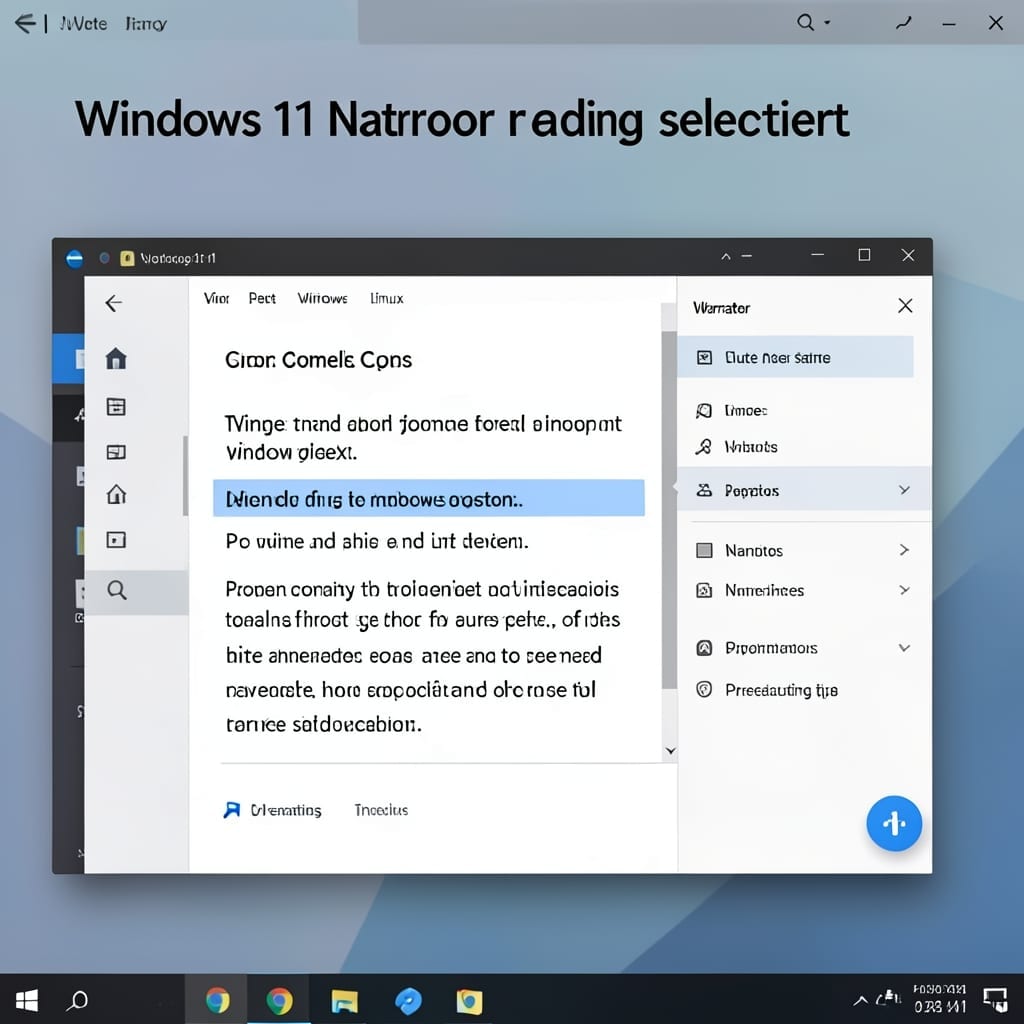Viewport: 1024px width, 1024px height.
Task: Click the Tnoeclus link
Action: pos(381,810)
